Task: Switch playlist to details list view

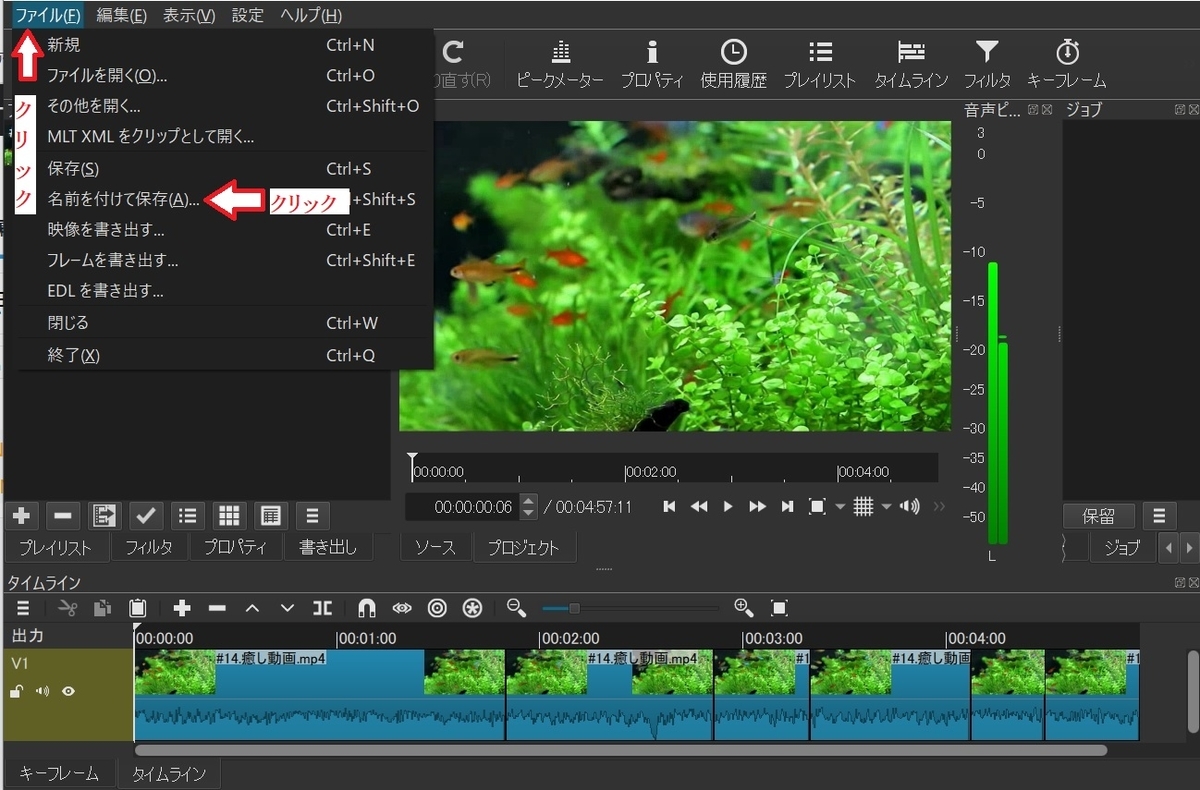Action: [187, 516]
